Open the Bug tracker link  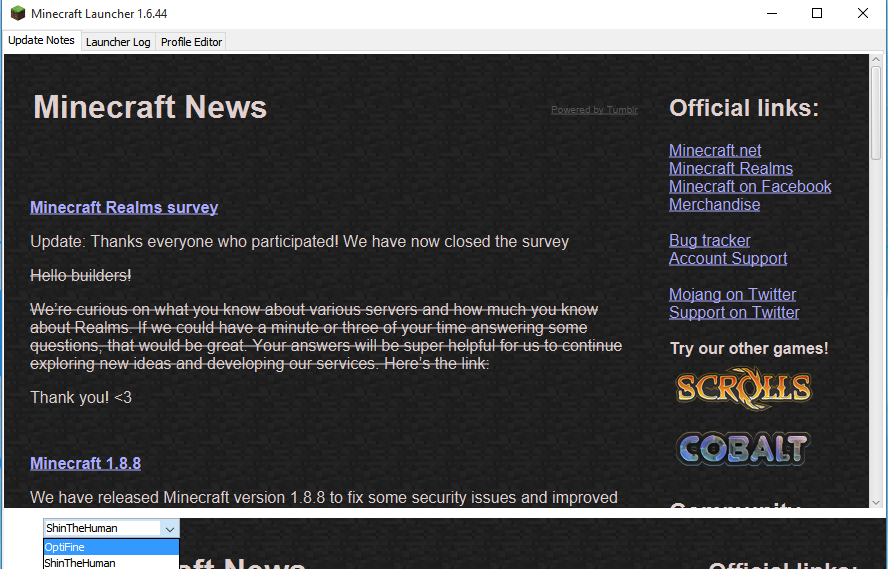point(709,241)
